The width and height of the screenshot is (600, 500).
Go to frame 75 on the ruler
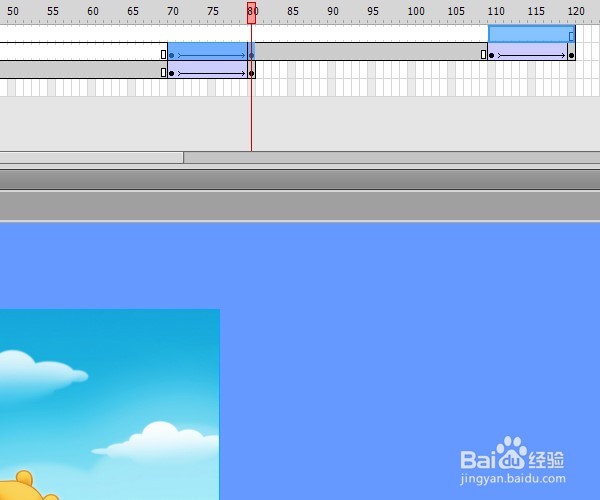(x=213, y=11)
